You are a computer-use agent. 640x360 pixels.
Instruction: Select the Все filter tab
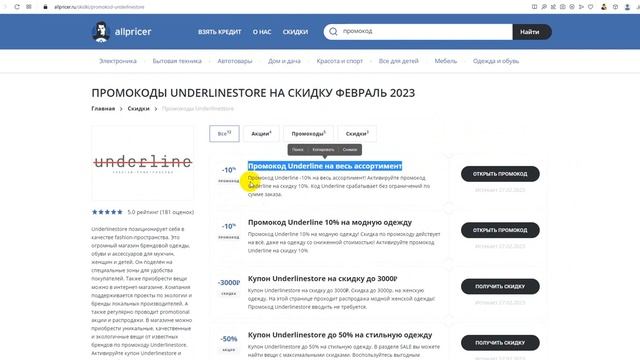pyautogui.click(x=224, y=133)
